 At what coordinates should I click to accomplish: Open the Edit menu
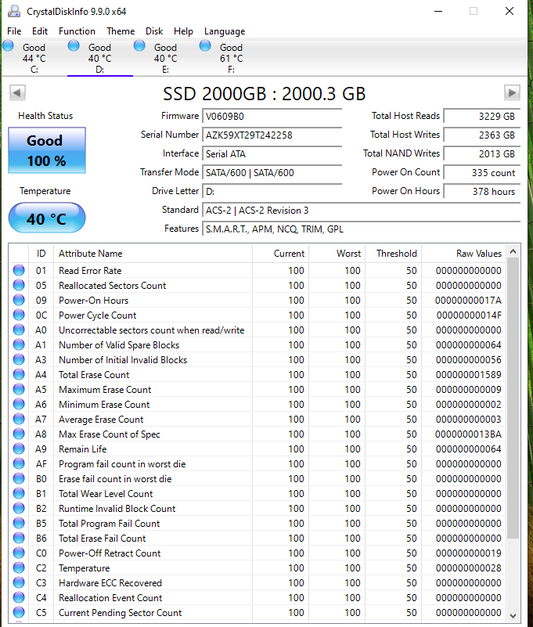click(x=40, y=31)
